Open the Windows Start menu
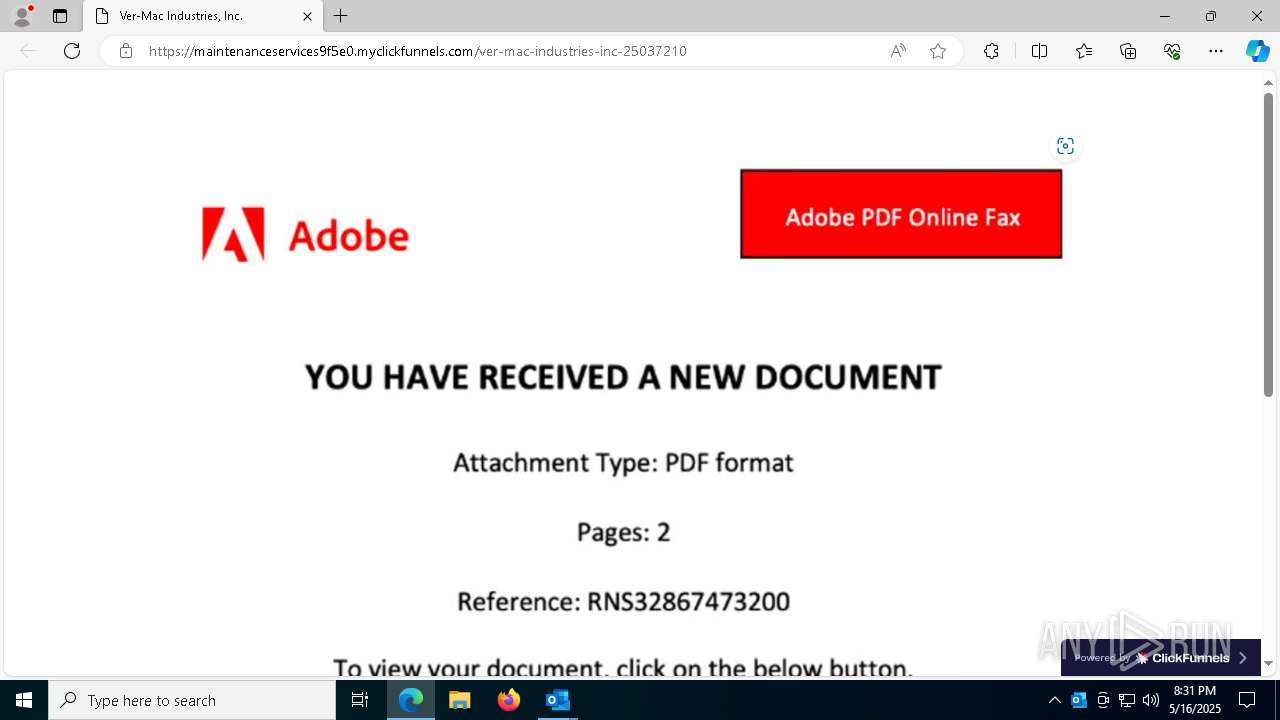The height and width of the screenshot is (720, 1280). pyautogui.click(x=24, y=700)
